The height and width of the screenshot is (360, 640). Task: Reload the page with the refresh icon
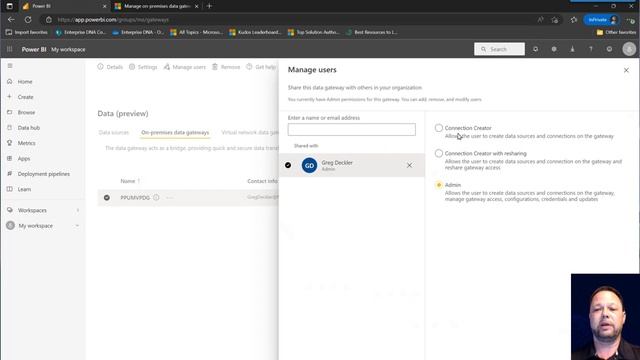28,20
